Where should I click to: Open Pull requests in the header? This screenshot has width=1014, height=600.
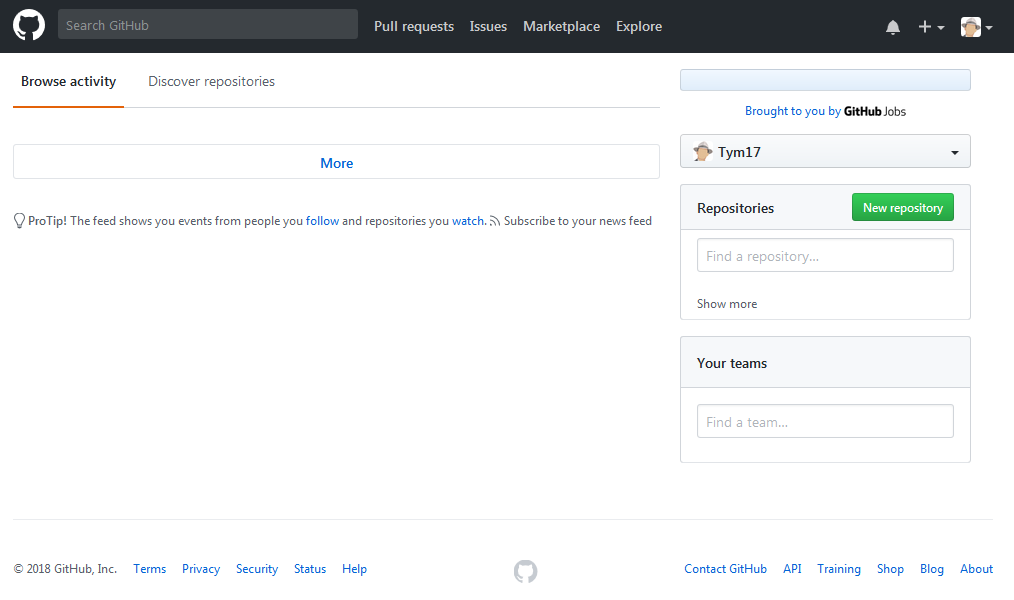414,27
